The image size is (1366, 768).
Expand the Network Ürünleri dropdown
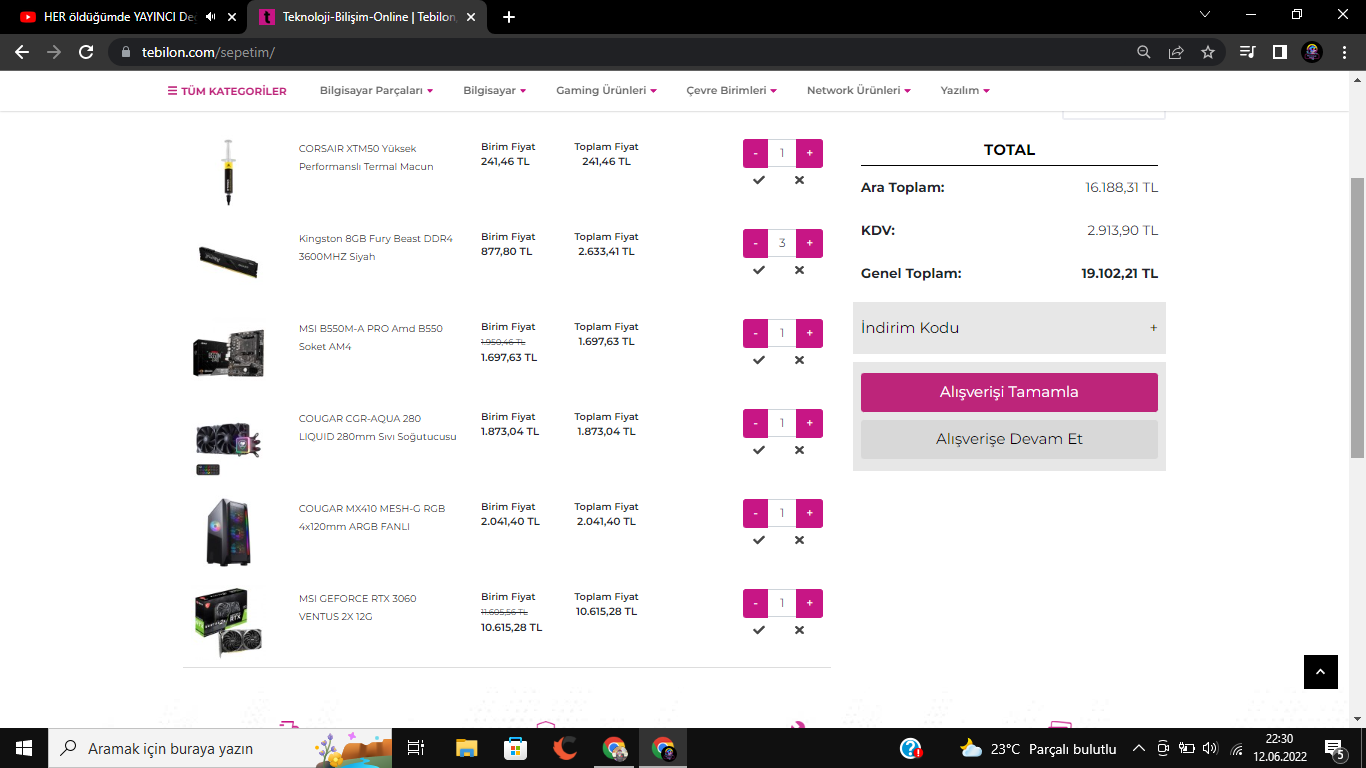pyautogui.click(x=858, y=91)
